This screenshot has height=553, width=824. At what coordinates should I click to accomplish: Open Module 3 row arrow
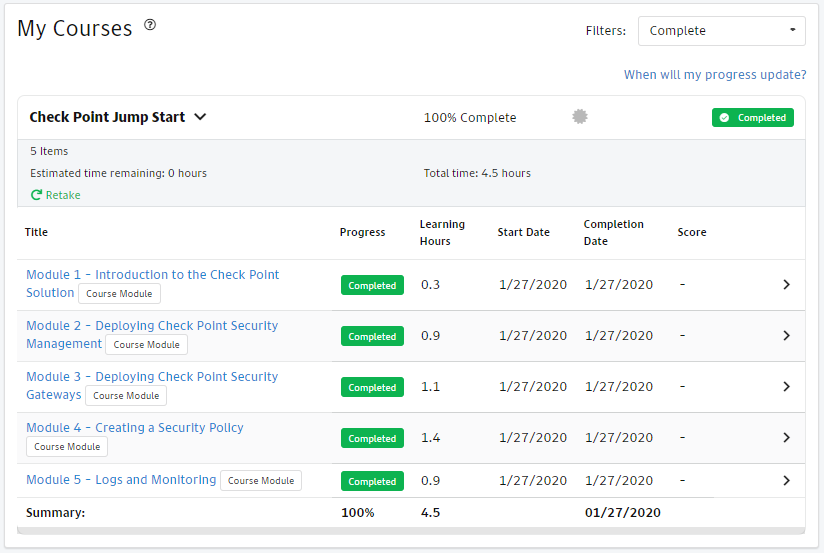tap(786, 386)
